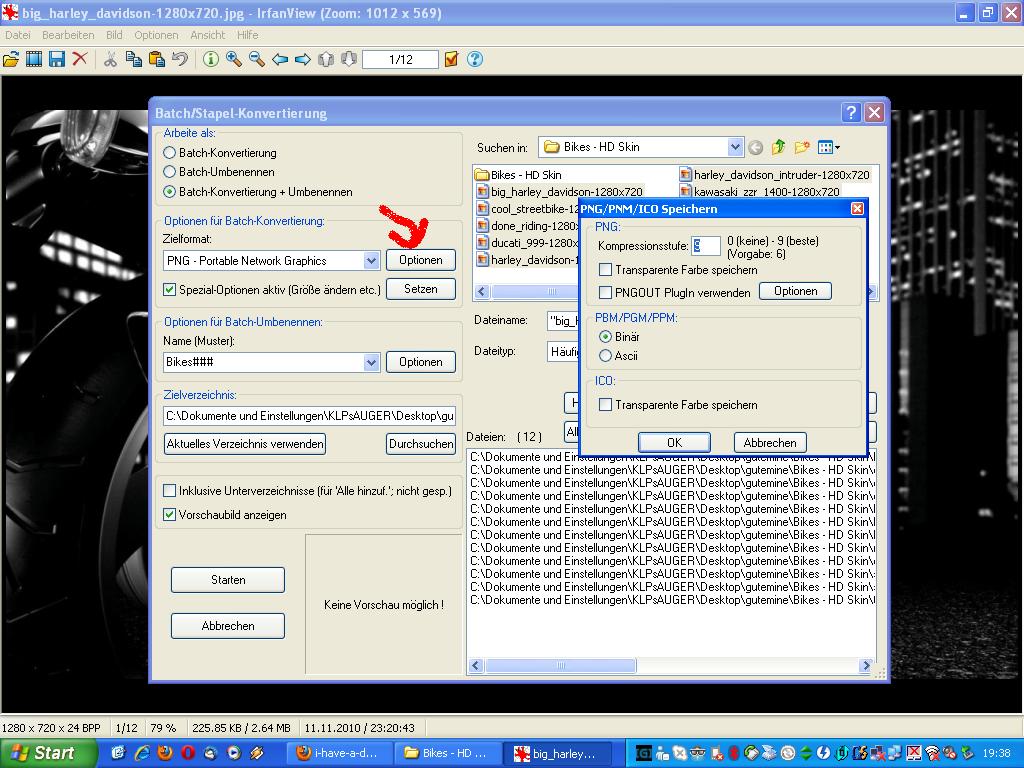This screenshot has height=768, width=1024.
Task: Open the Datei menu
Action: (18, 35)
